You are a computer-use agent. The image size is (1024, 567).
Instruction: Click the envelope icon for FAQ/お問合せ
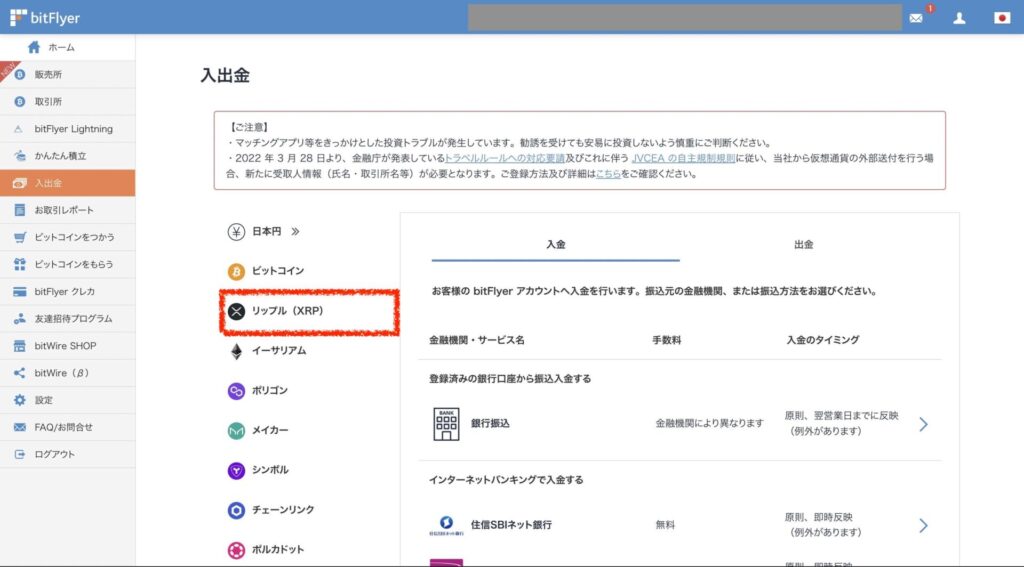coord(20,427)
